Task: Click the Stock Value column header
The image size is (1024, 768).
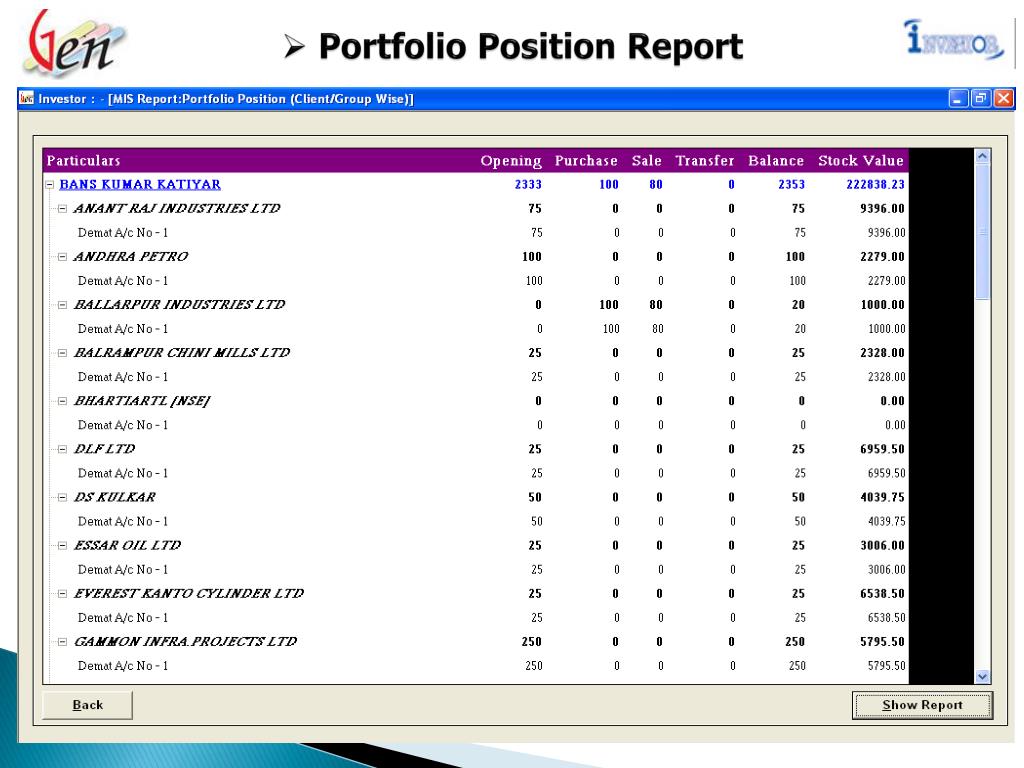Action: point(860,161)
